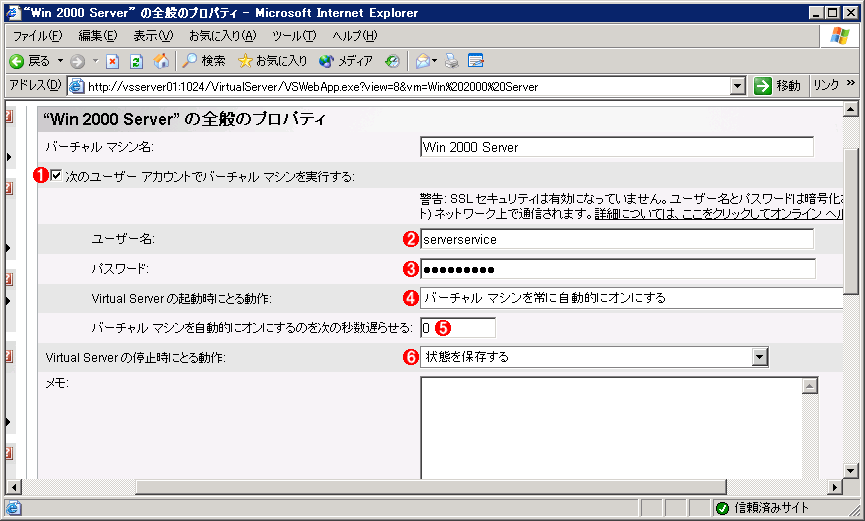Open the ツール(T) menu
Image resolution: width=865 pixels, height=521 pixels.
pos(294,36)
